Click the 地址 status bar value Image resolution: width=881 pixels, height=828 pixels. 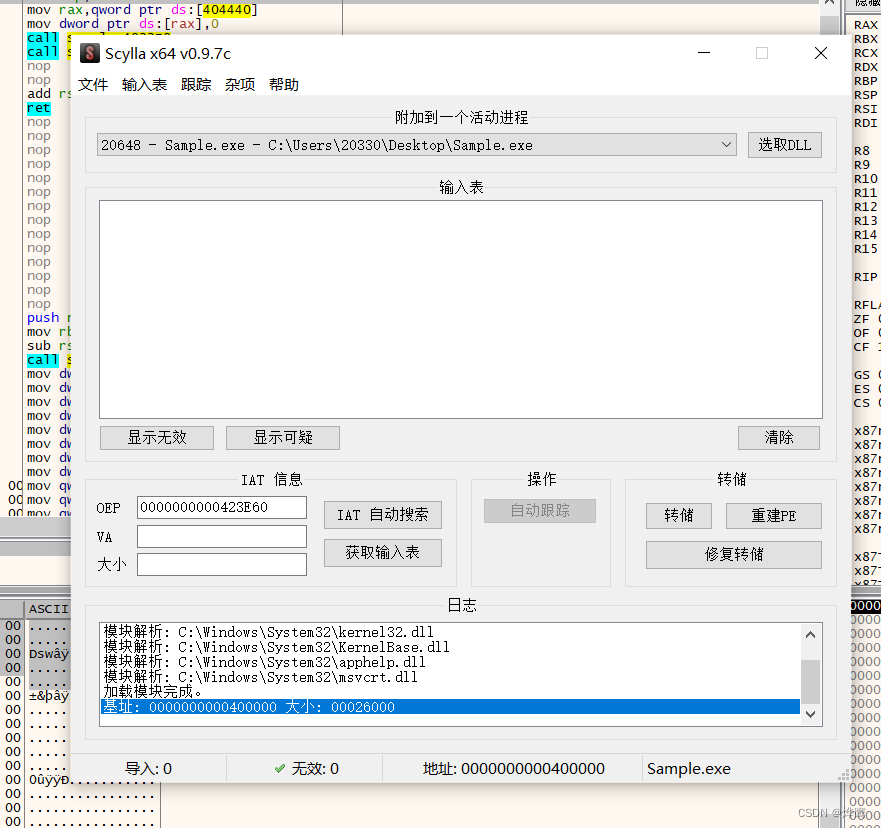click(514, 768)
